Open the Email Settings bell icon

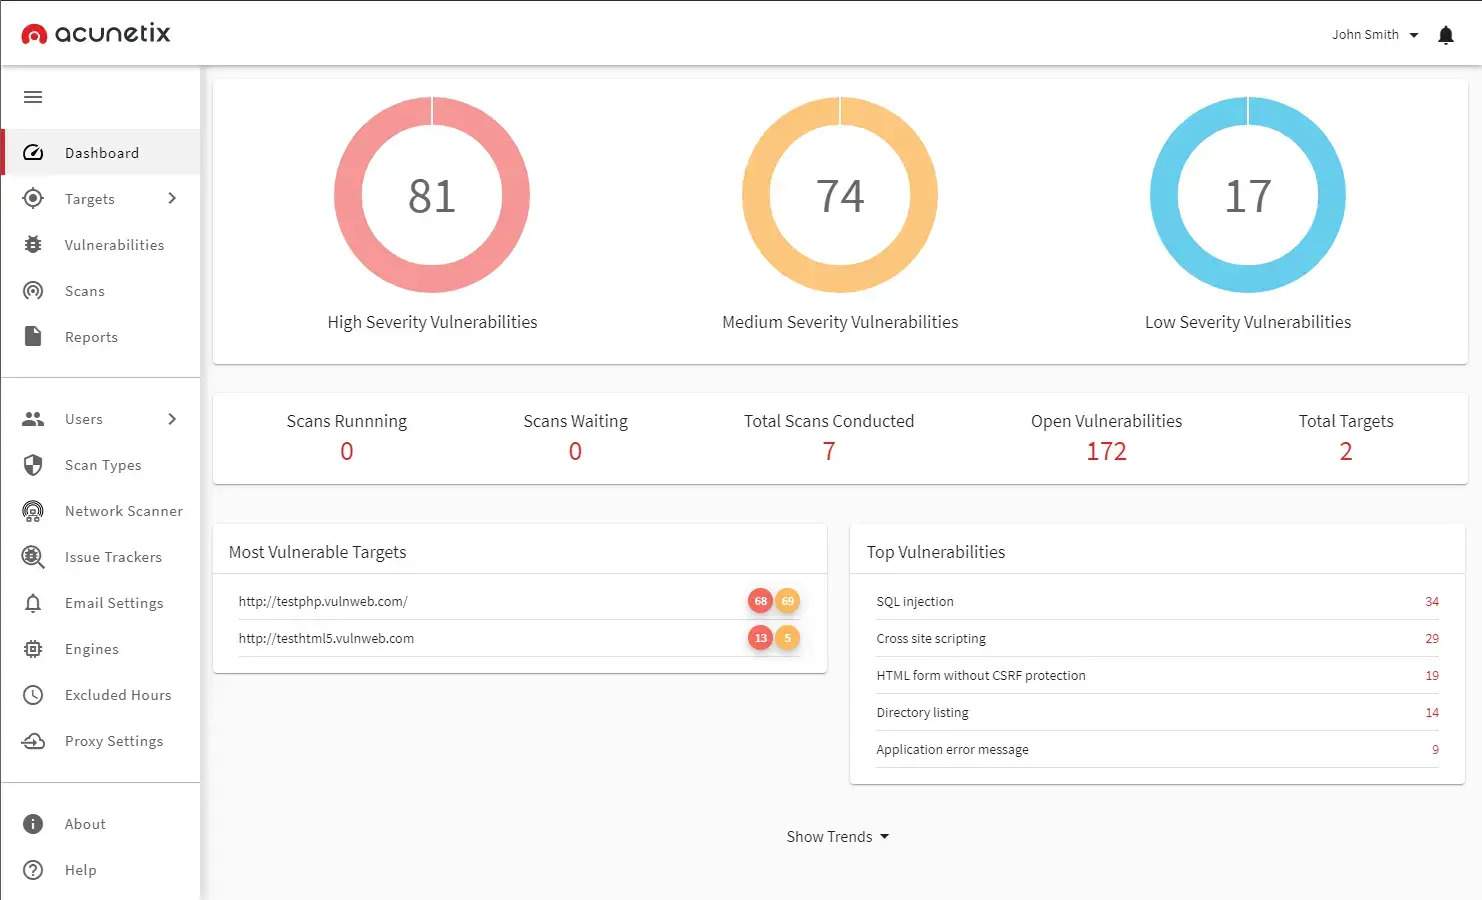pos(33,603)
